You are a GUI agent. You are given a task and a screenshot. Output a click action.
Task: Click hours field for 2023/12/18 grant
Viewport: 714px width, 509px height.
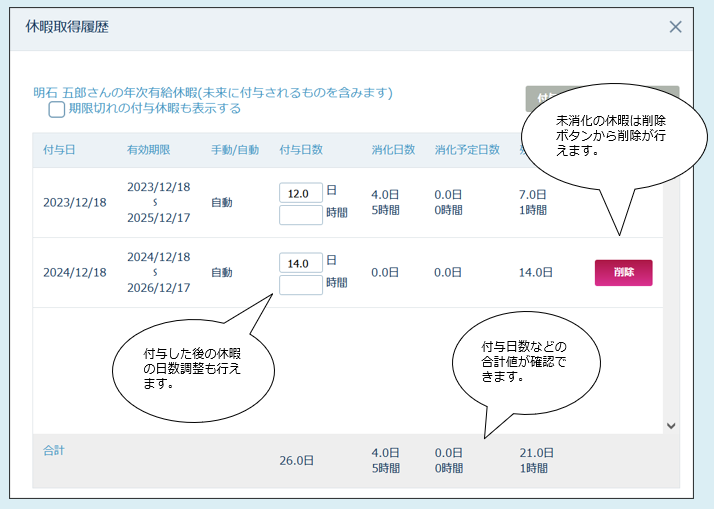301,214
